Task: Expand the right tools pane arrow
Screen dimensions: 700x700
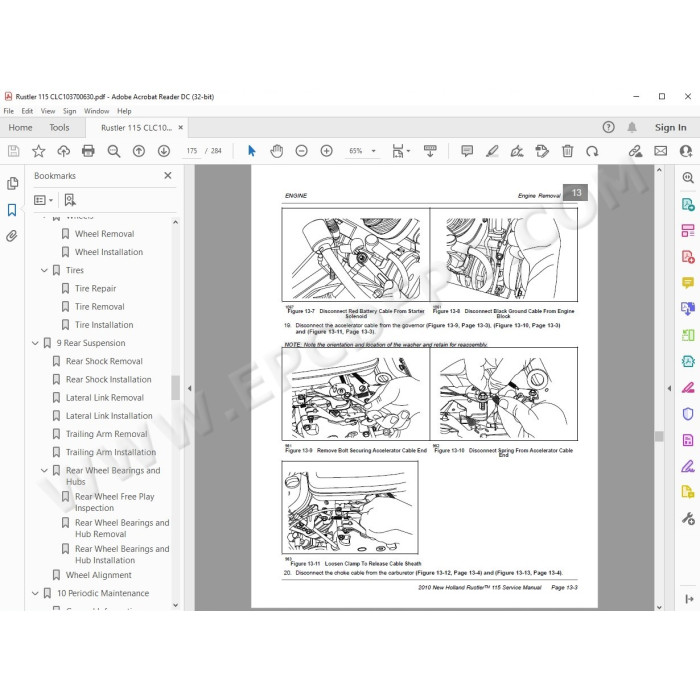Action: click(669, 388)
